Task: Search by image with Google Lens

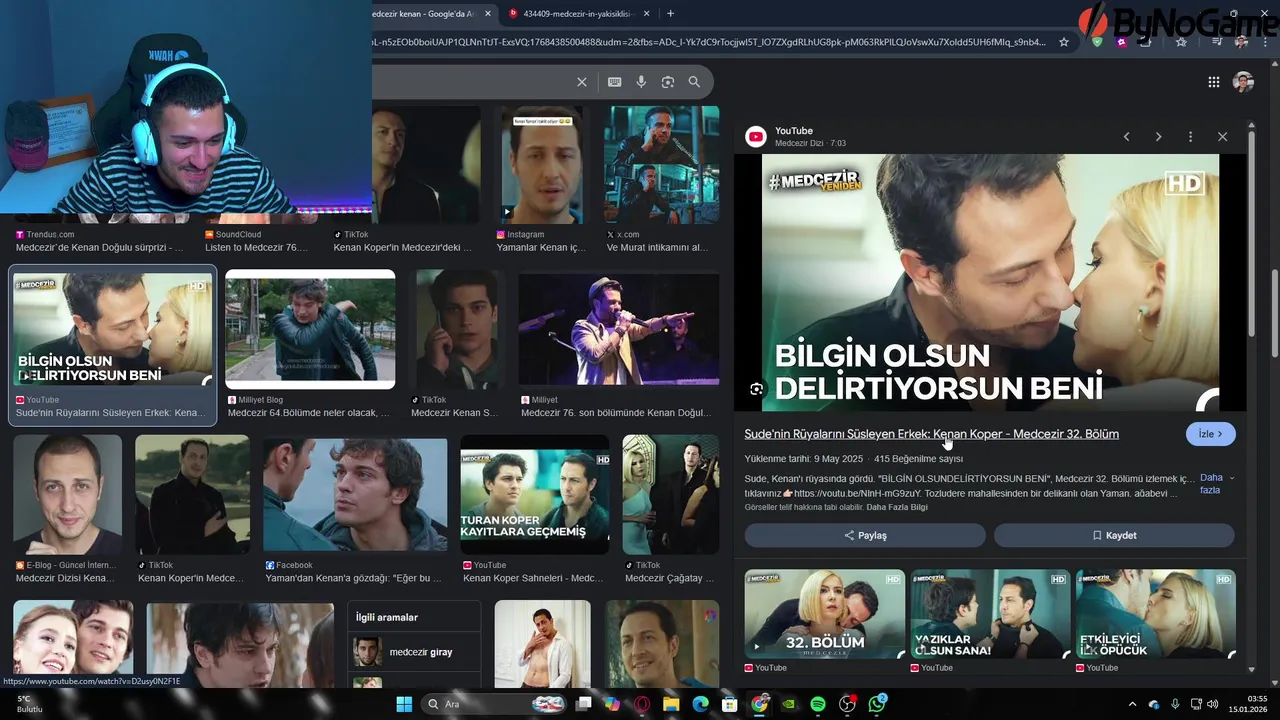Action: (x=668, y=82)
